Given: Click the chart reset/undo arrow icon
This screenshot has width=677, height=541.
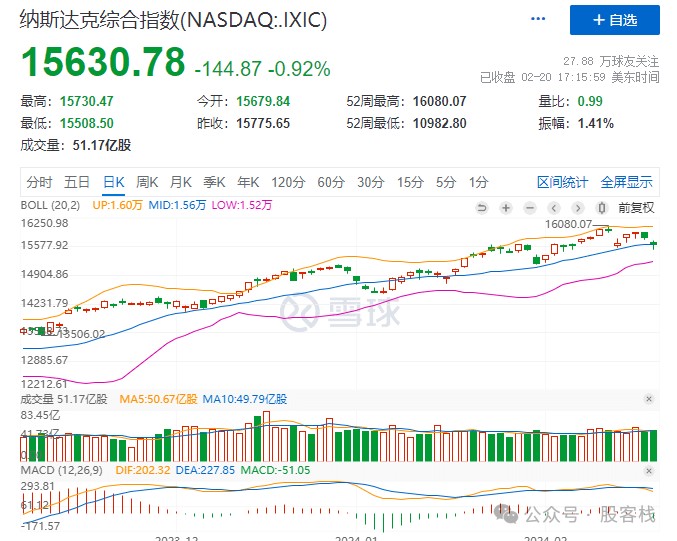Looking at the screenshot, I should pos(481,208).
